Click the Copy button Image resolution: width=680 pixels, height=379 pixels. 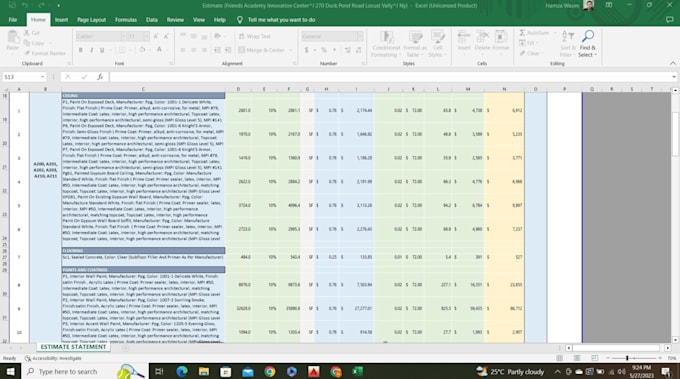pos(35,43)
